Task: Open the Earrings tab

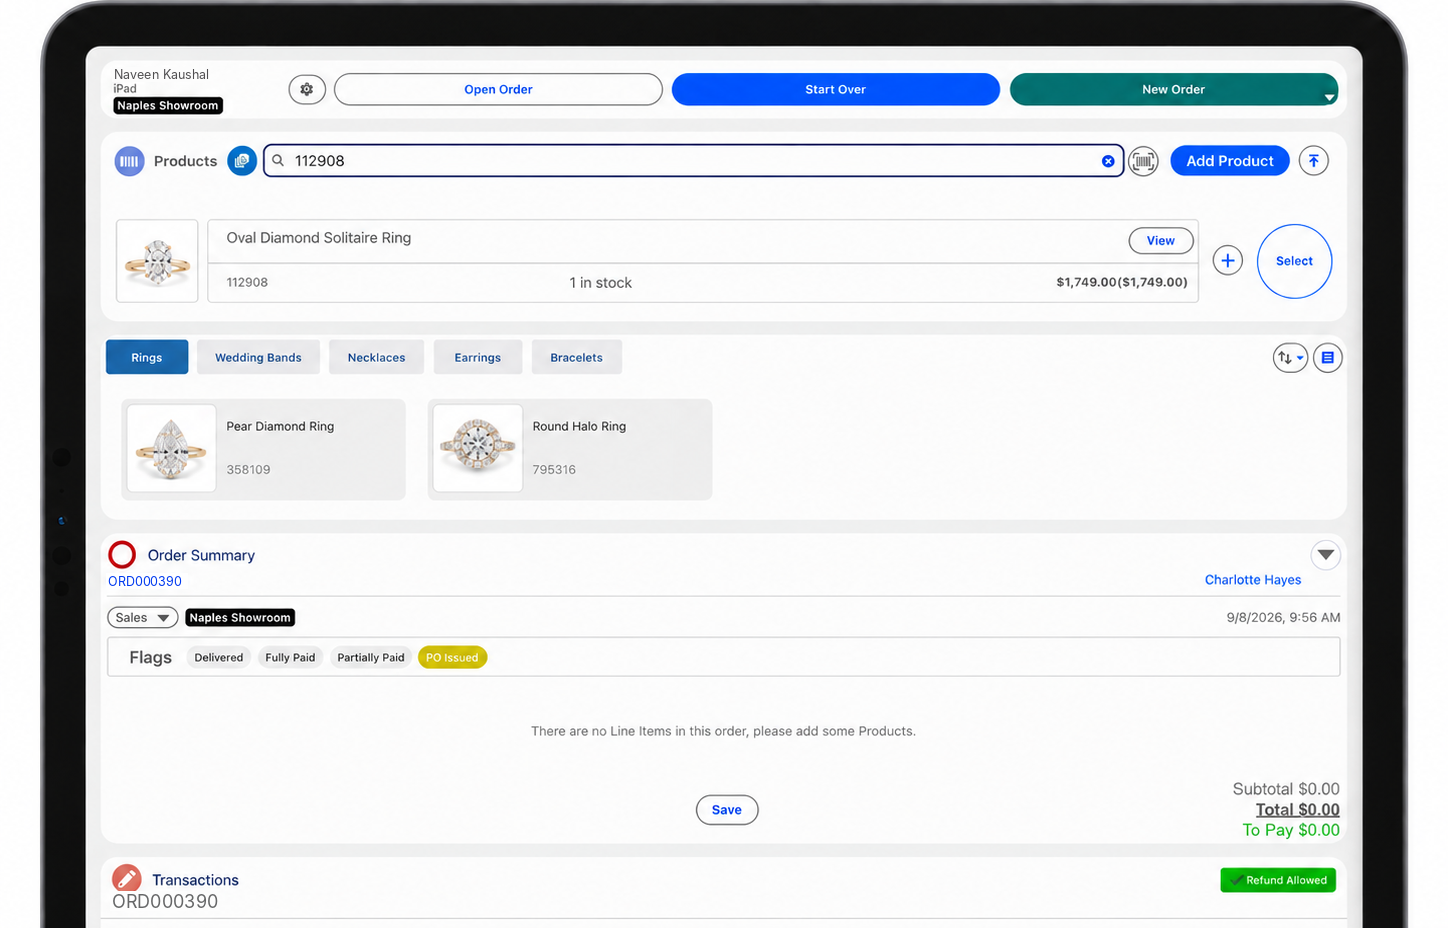Action: pos(478,357)
